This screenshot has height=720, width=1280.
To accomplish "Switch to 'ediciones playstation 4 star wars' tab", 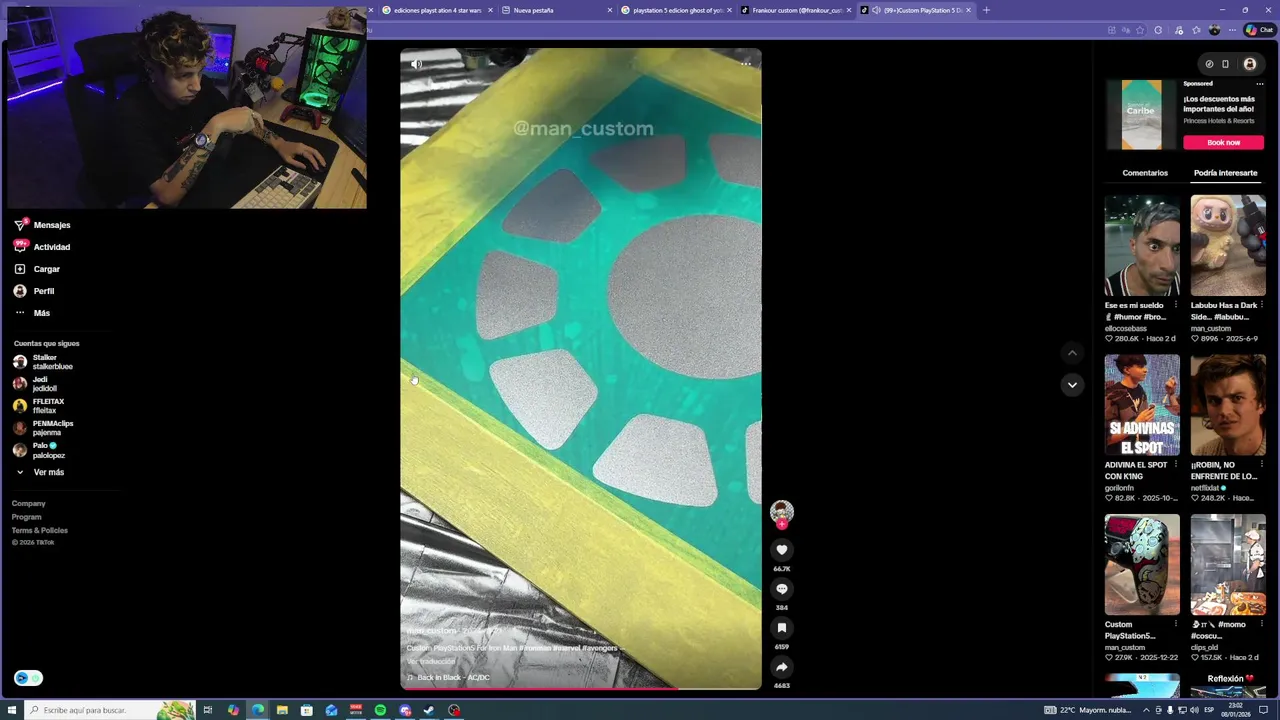I will pyautogui.click(x=438, y=10).
